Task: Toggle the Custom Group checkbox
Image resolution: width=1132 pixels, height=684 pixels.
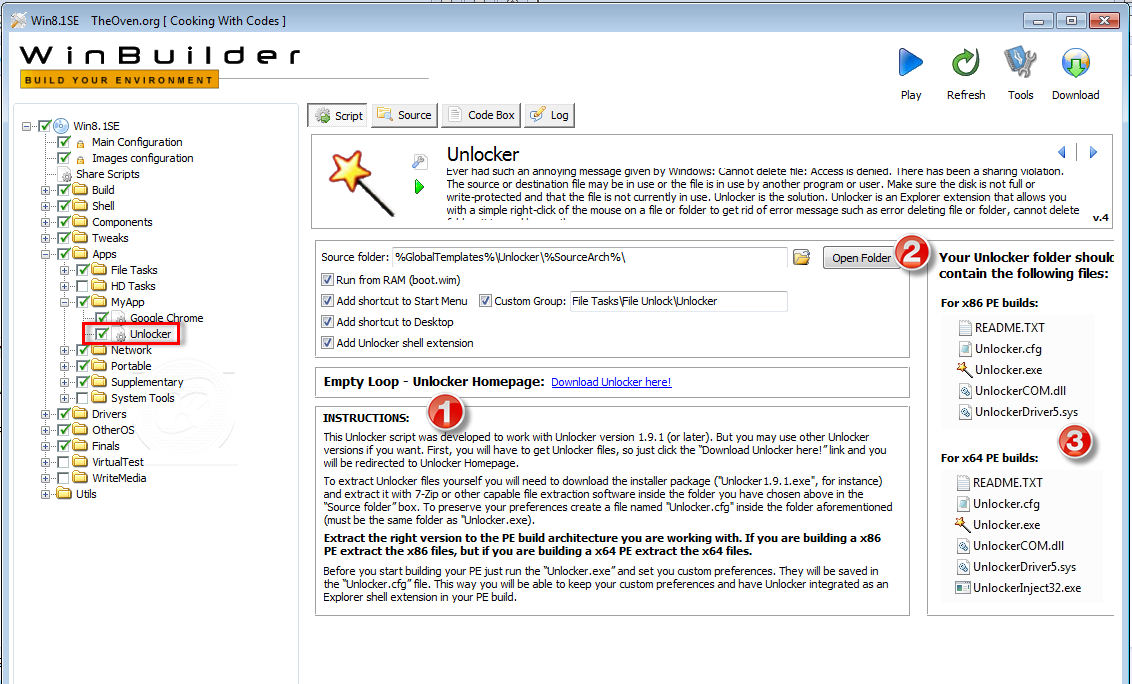Action: (485, 300)
